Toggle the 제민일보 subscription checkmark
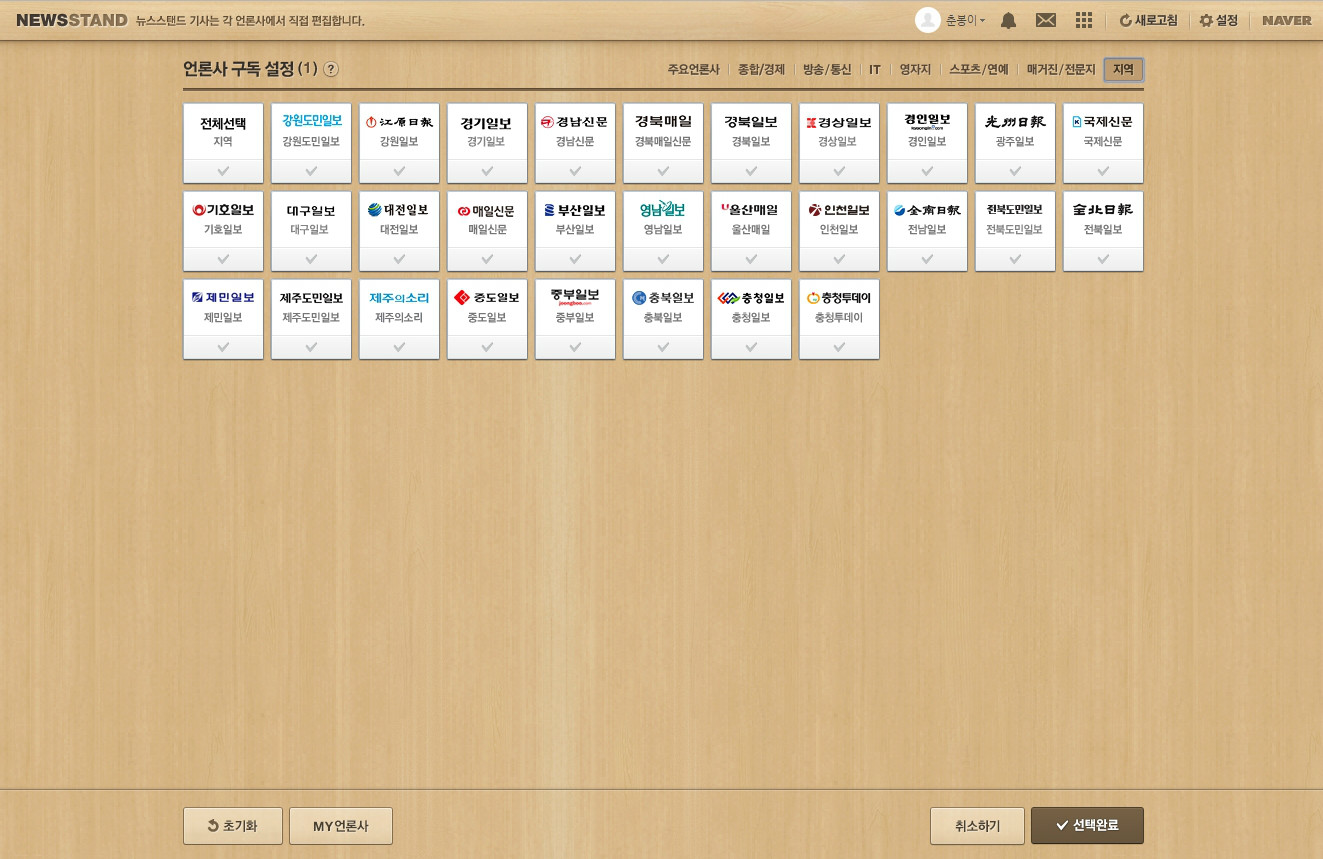Screen dimensions: 1323x859 pyautogui.click(x=223, y=347)
